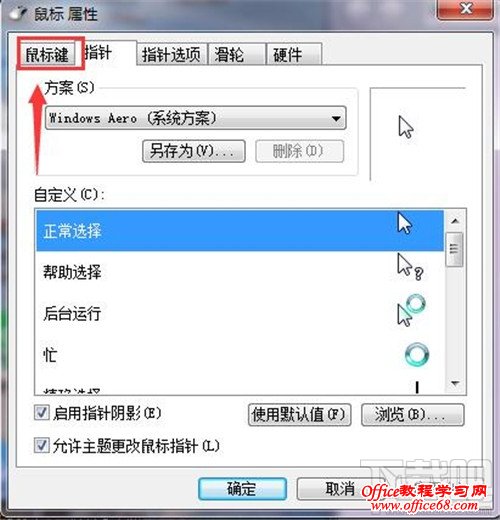Click the cursor preview arrow image
The height and width of the screenshot is (520, 500).
pyautogui.click(x=406, y=127)
